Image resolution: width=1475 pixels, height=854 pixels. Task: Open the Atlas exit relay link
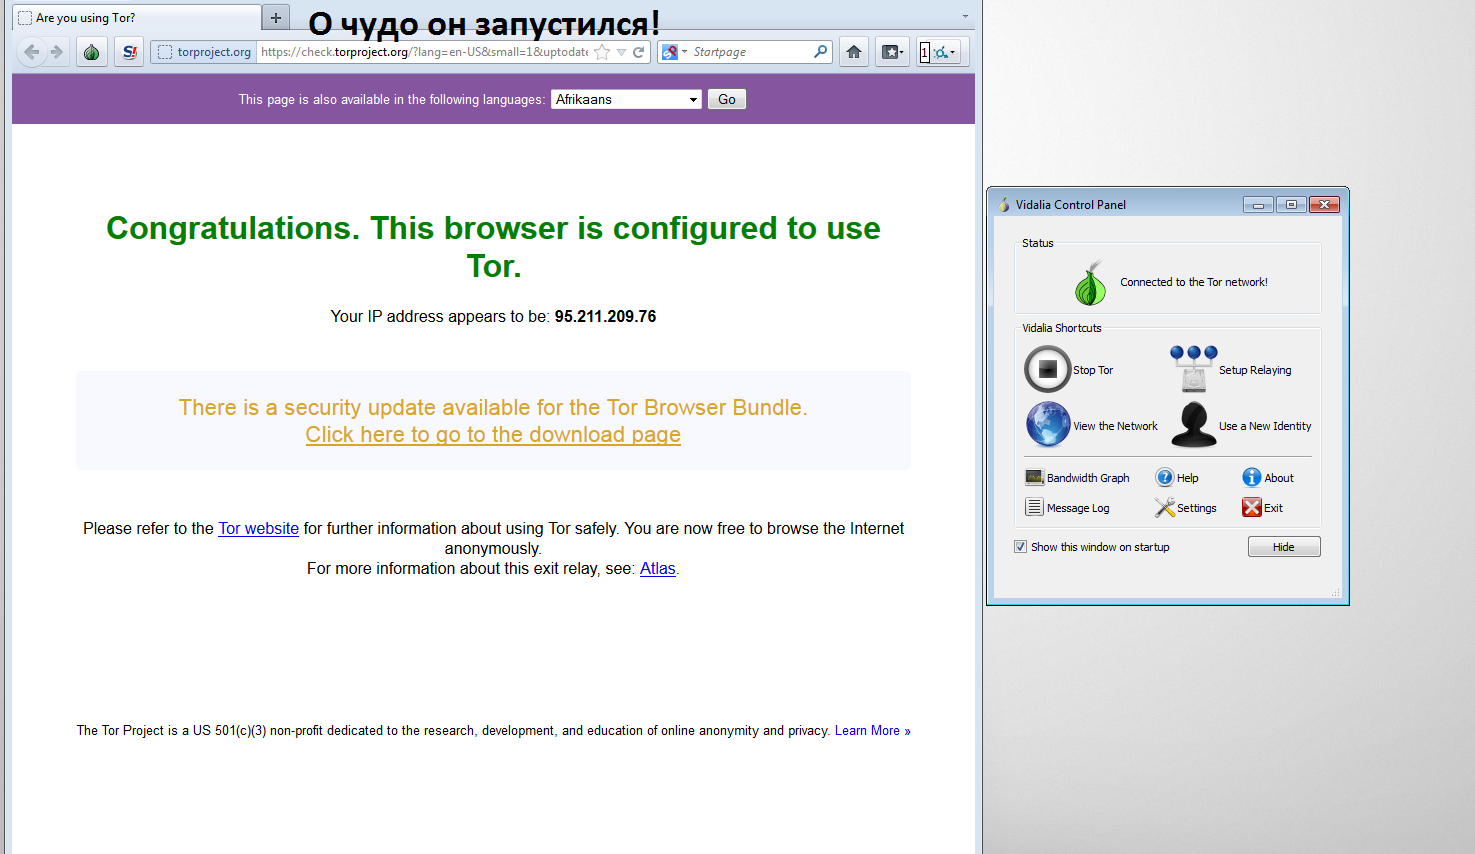[x=657, y=568]
